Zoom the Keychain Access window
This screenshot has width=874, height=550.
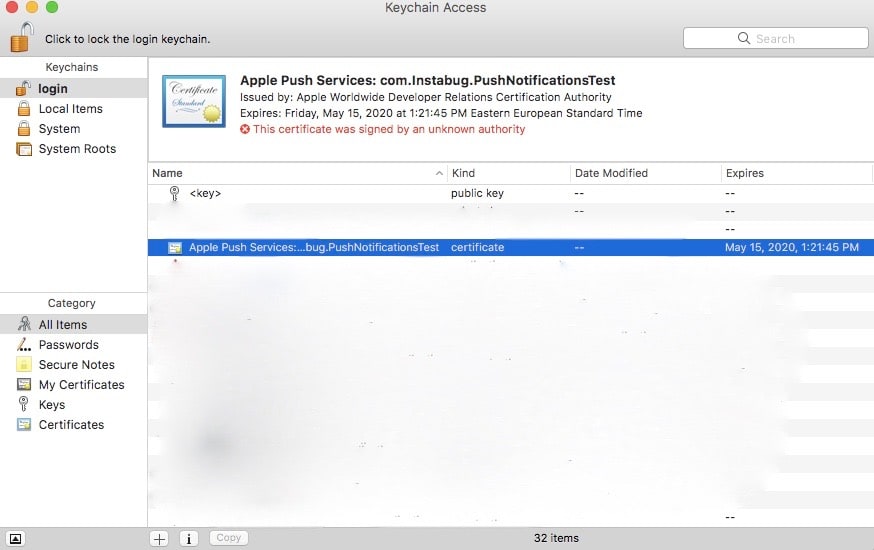pyautogui.click(x=52, y=7)
